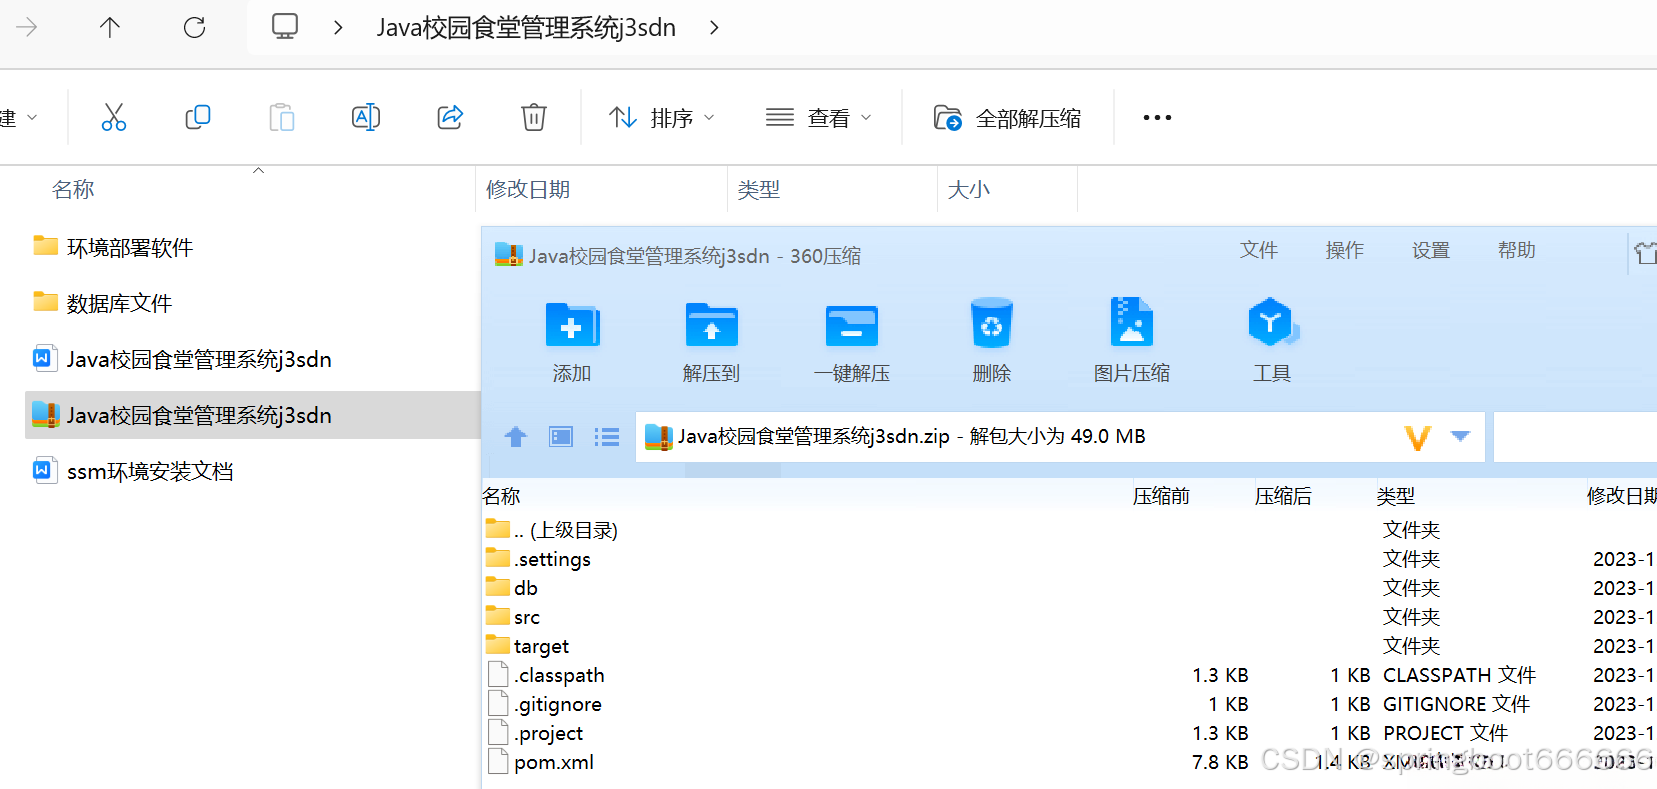Click the Paste clipboard icon in Explorer toolbar
1657x789 pixels.
(x=282, y=117)
